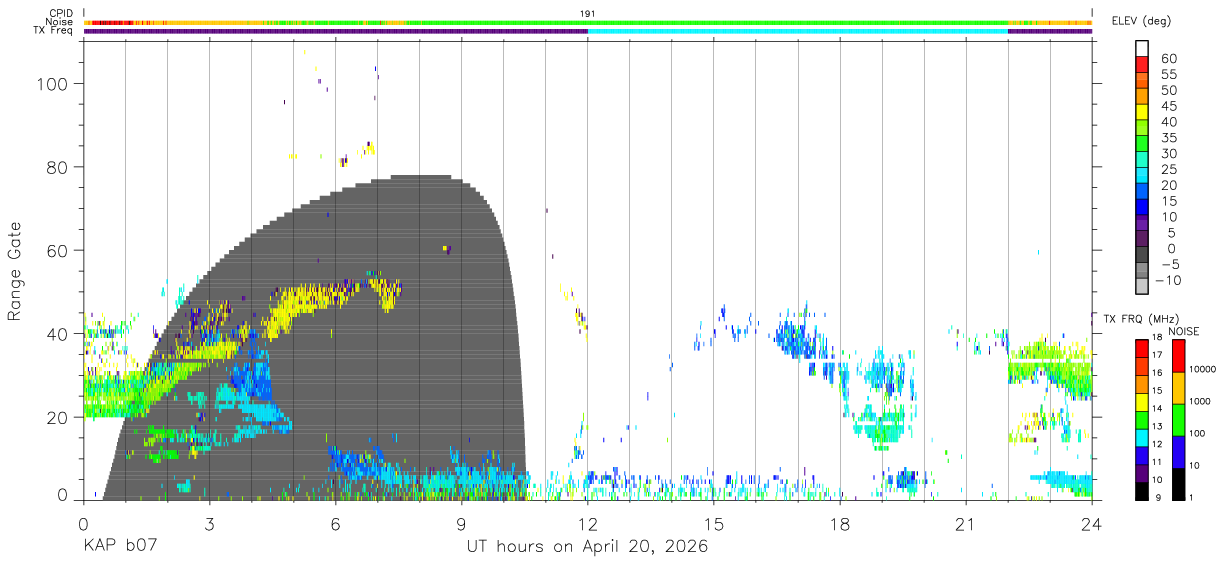Click the '18' UT hour axis tick

click(x=839, y=524)
